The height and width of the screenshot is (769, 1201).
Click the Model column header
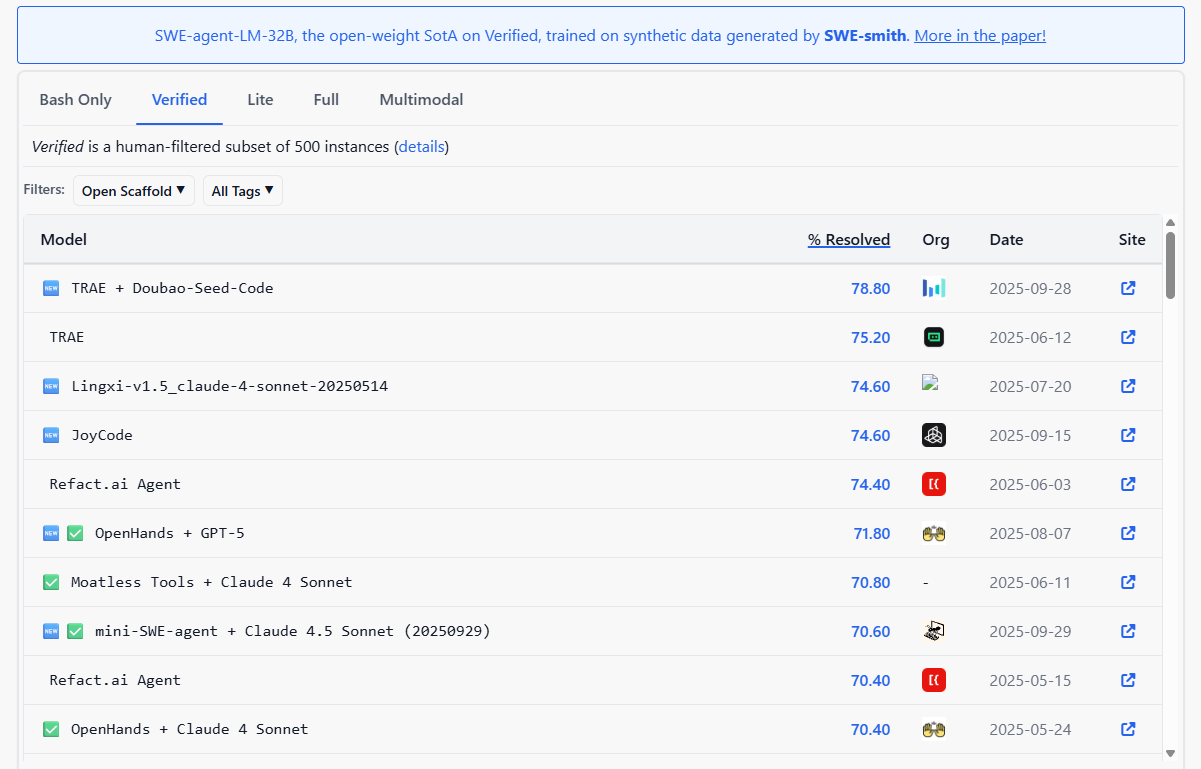coord(64,240)
